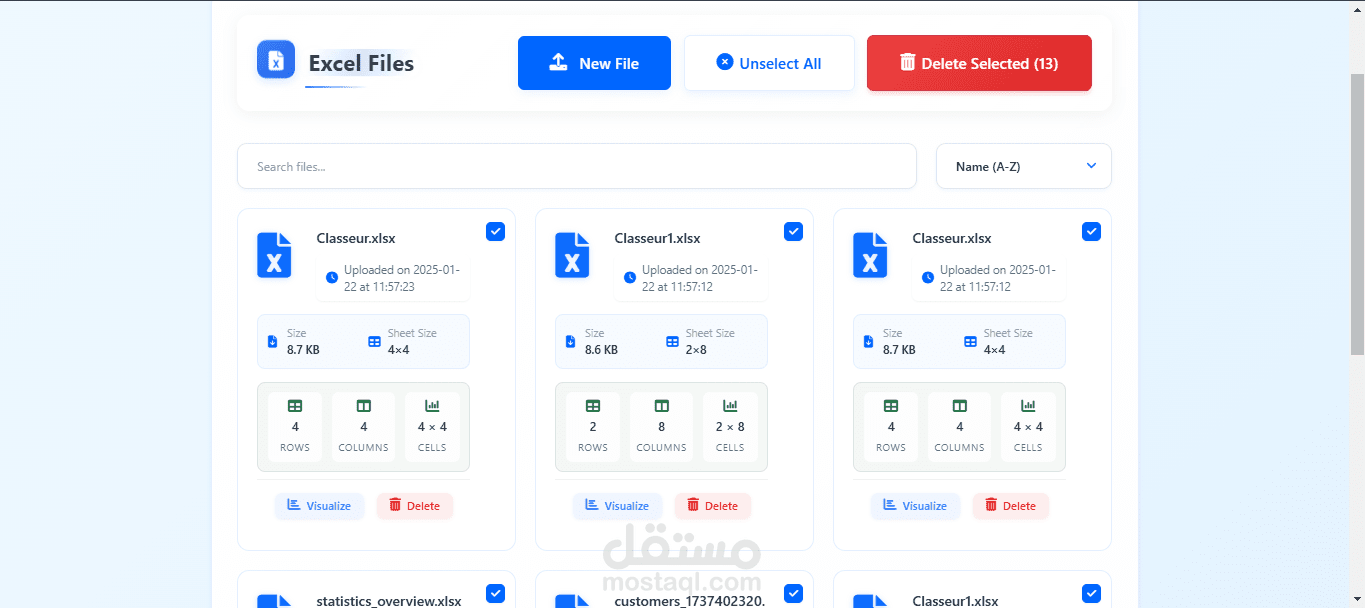Click Size icon in Classeur.xlsx 11:57:23 card
This screenshot has width=1365, height=608.
[272, 341]
